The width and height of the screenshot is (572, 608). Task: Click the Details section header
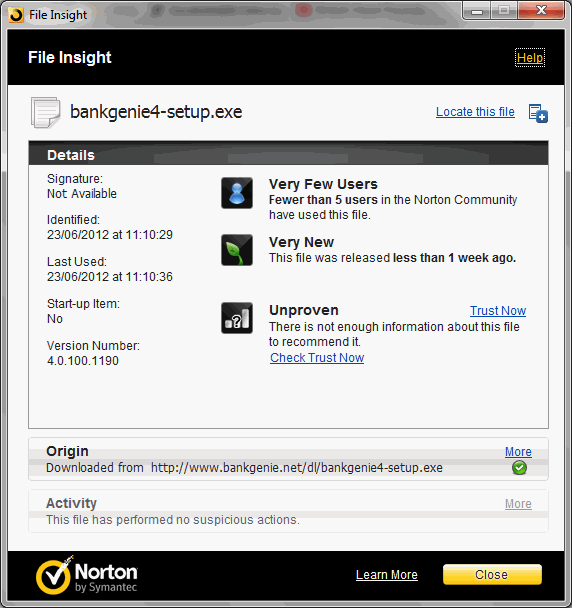pos(288,154)
